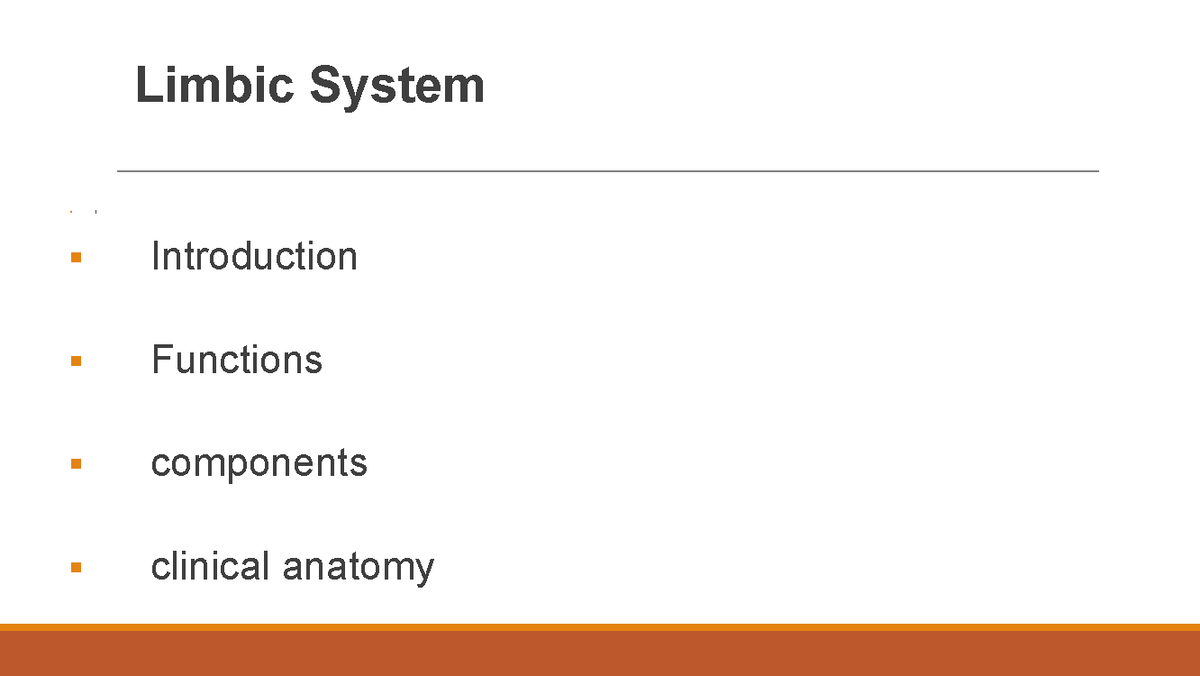Select the "Functions" bullet text

237,360
